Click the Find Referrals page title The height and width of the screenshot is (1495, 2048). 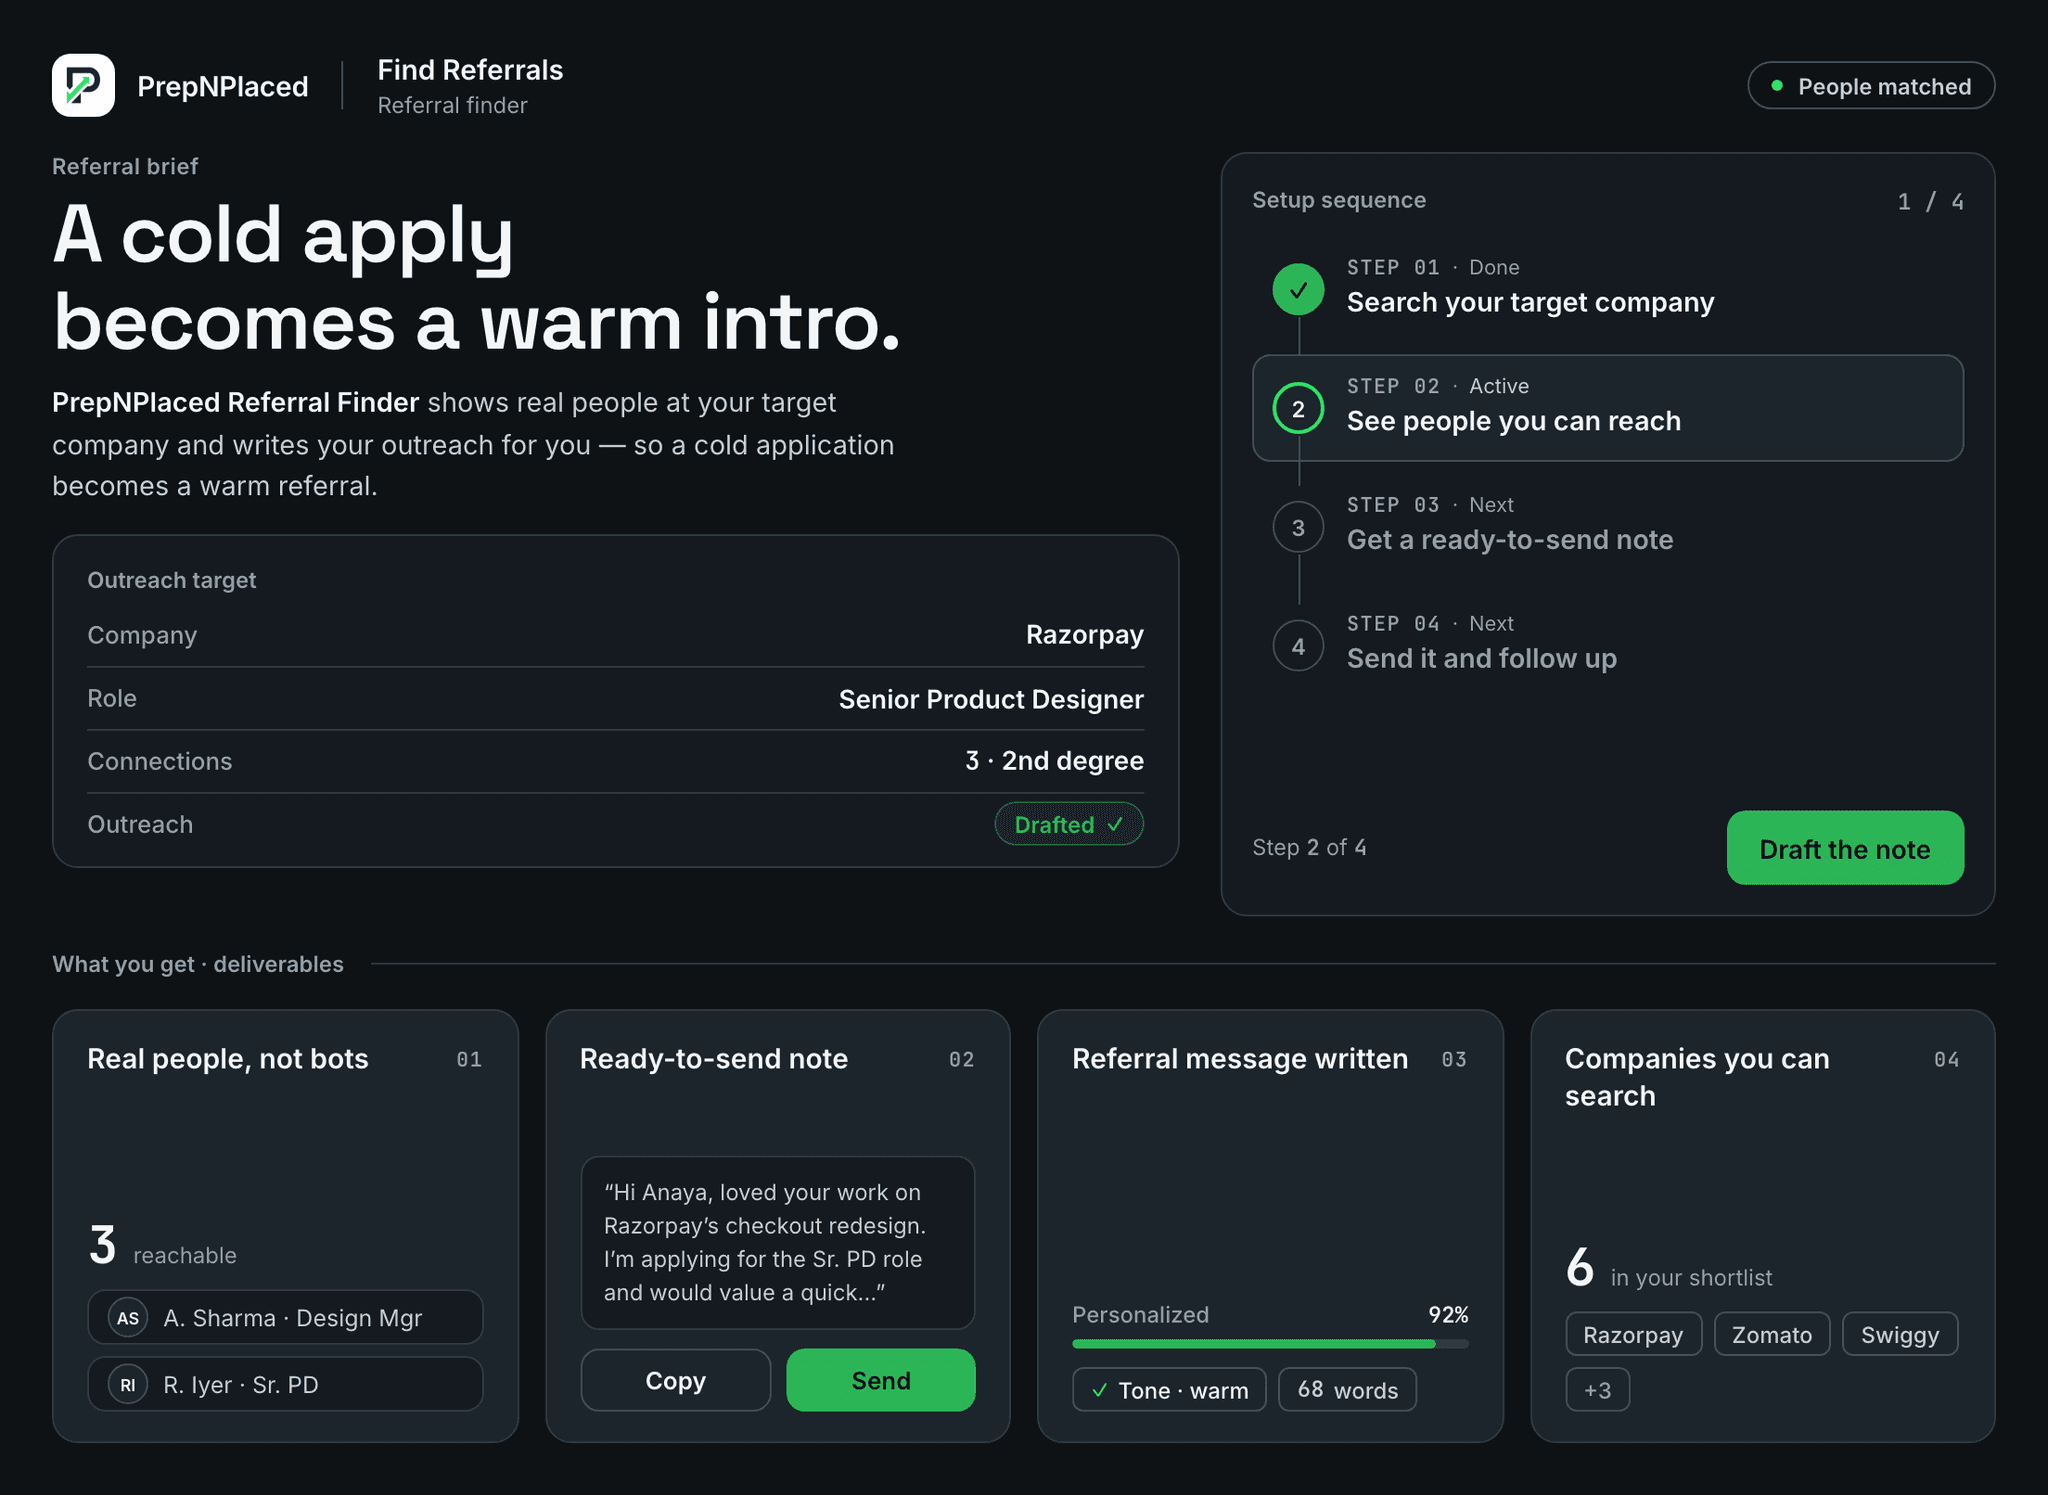(x=470, y=70)
